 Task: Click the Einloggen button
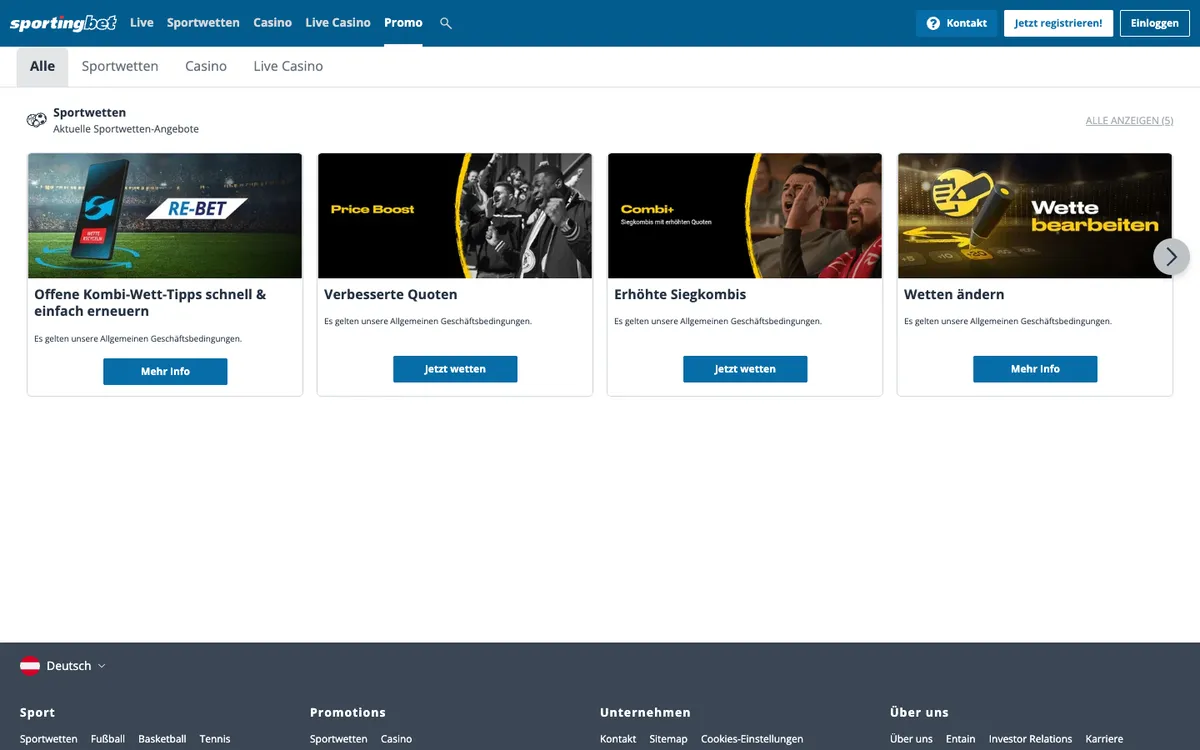click(1155, 23)
